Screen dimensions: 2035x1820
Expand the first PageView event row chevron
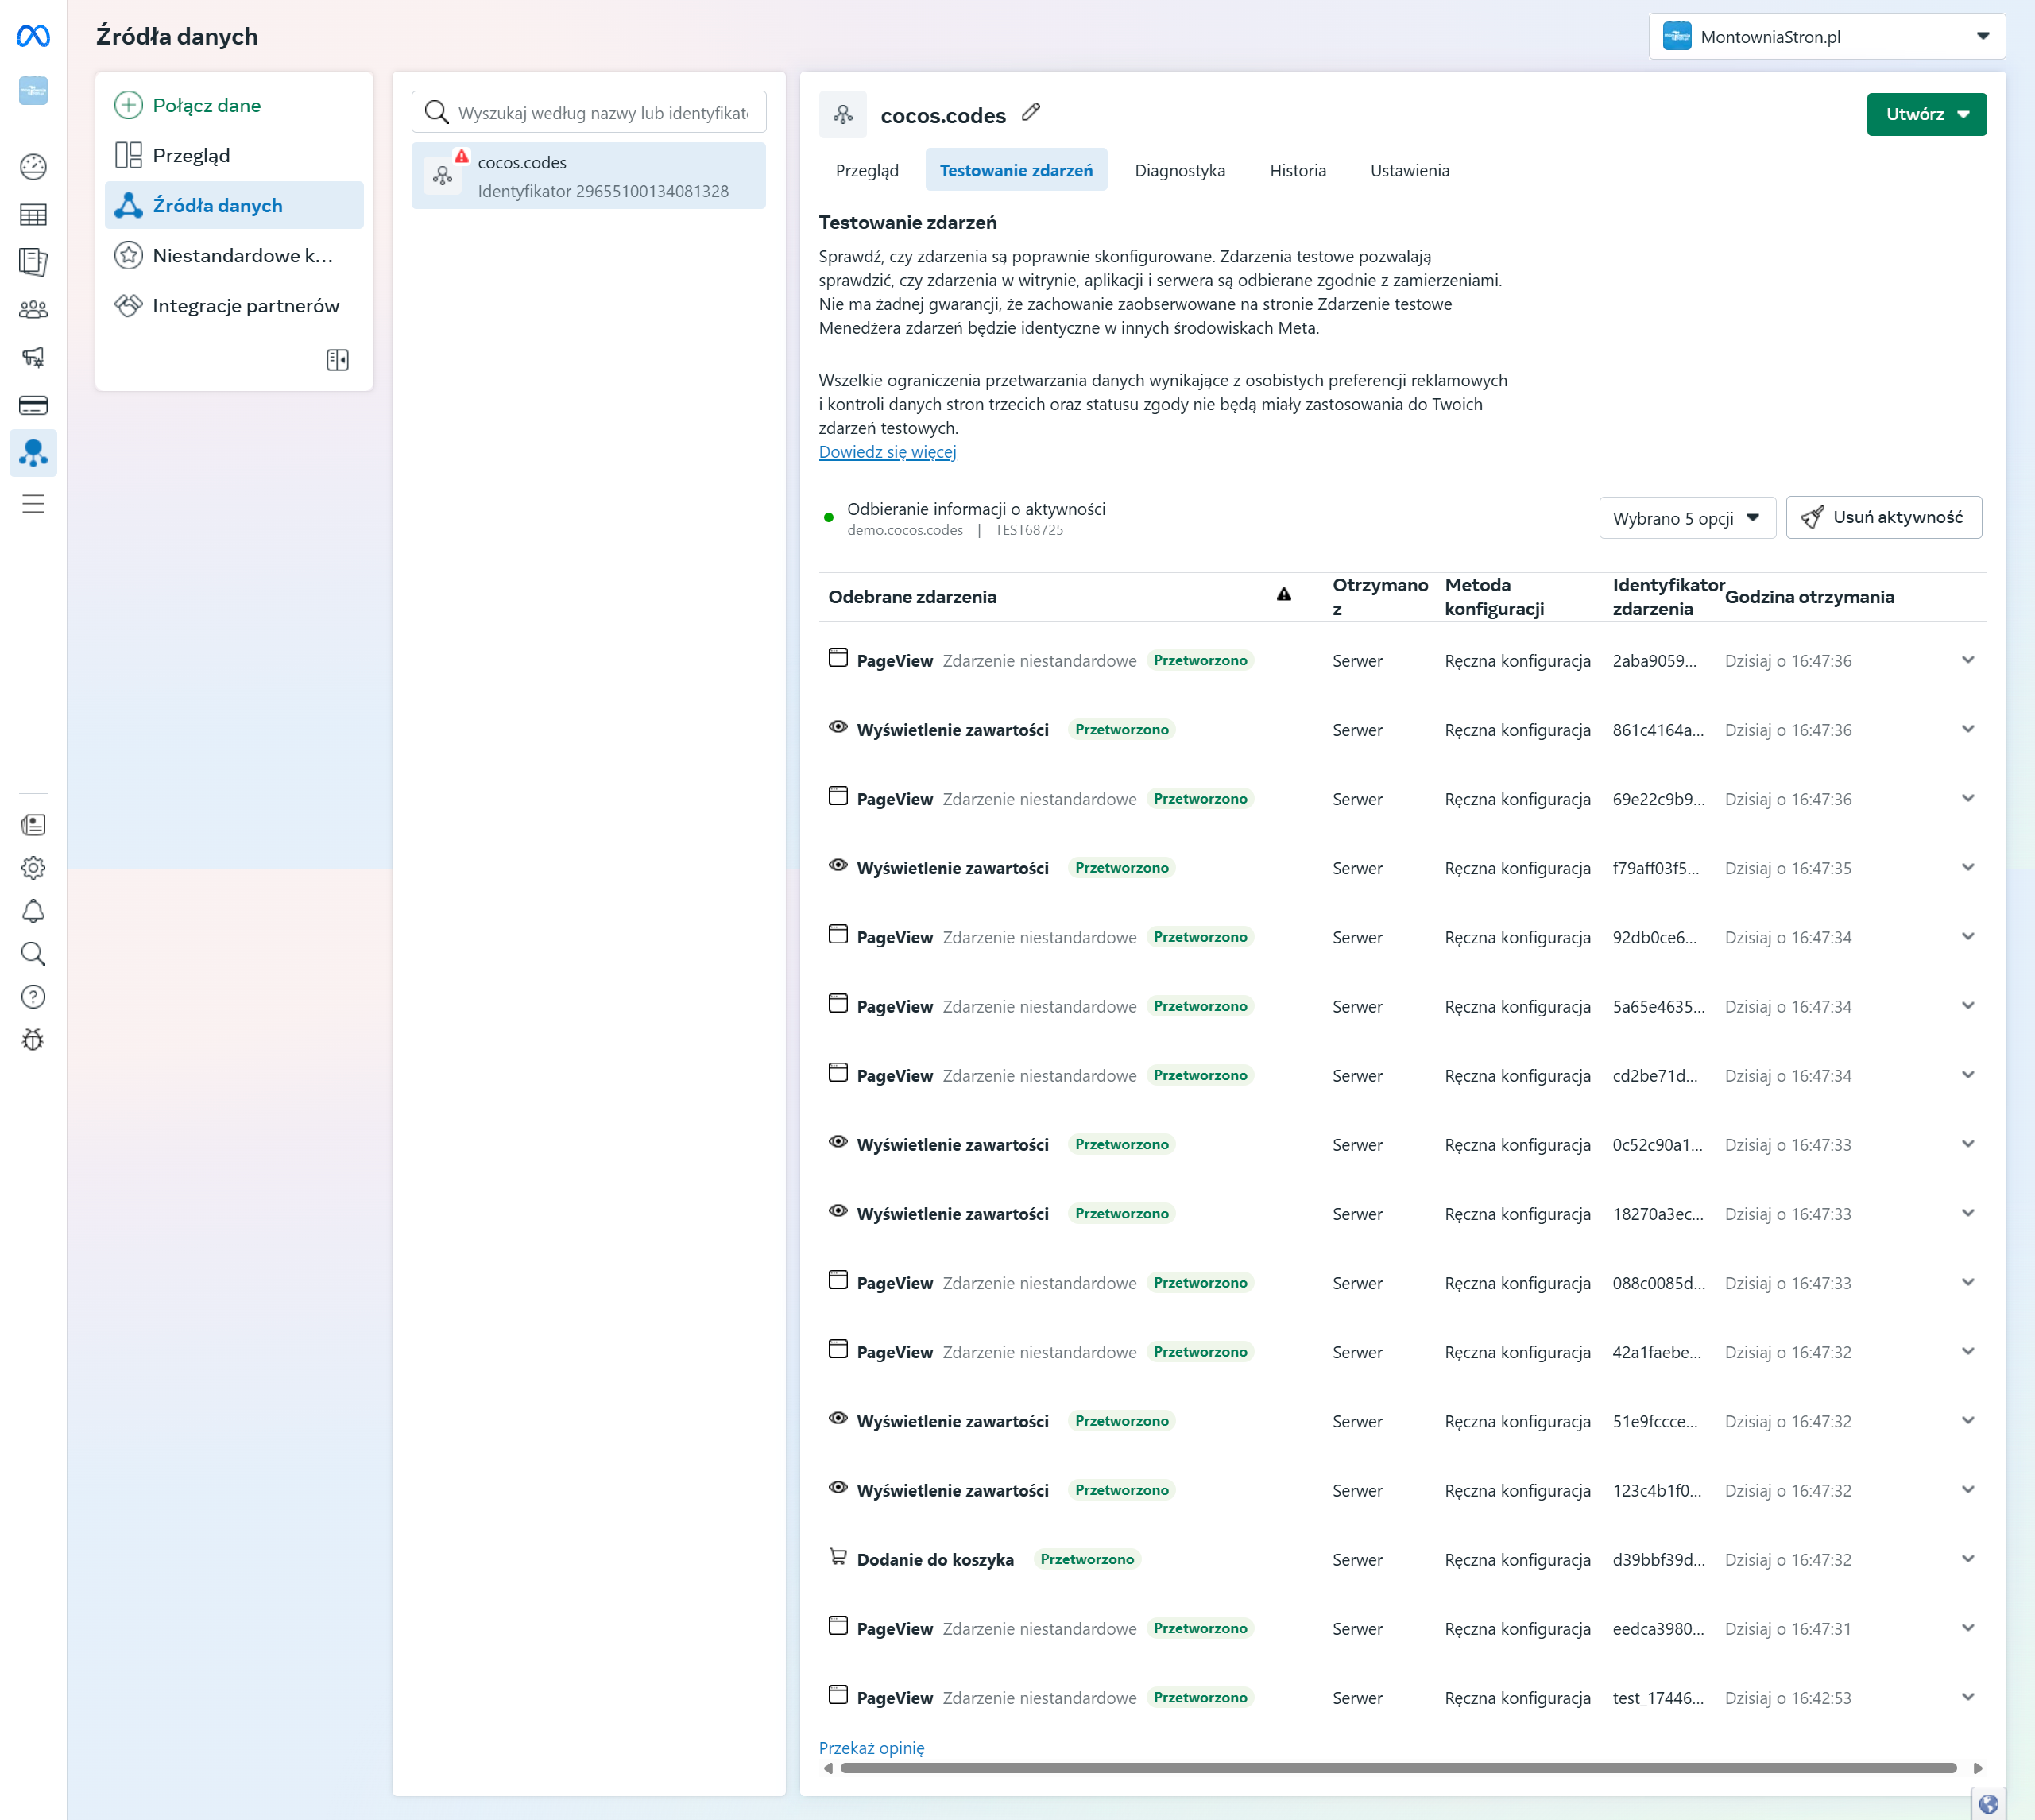[1967, 660]
